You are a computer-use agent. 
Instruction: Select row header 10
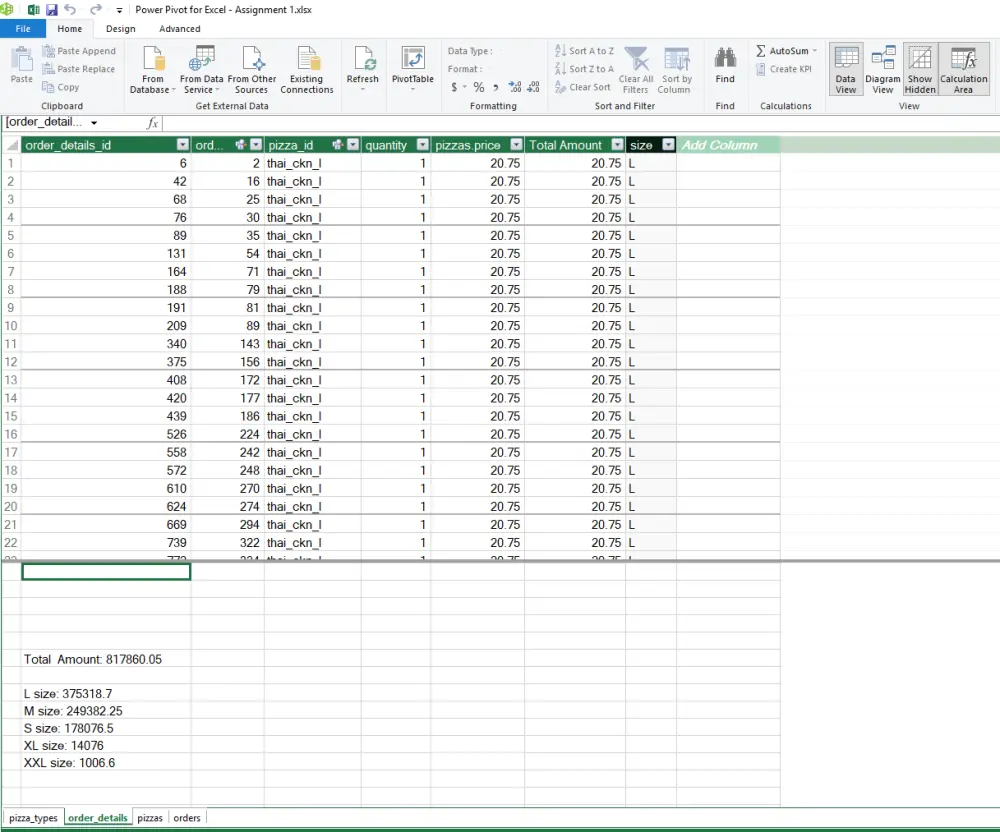(11, 326)
